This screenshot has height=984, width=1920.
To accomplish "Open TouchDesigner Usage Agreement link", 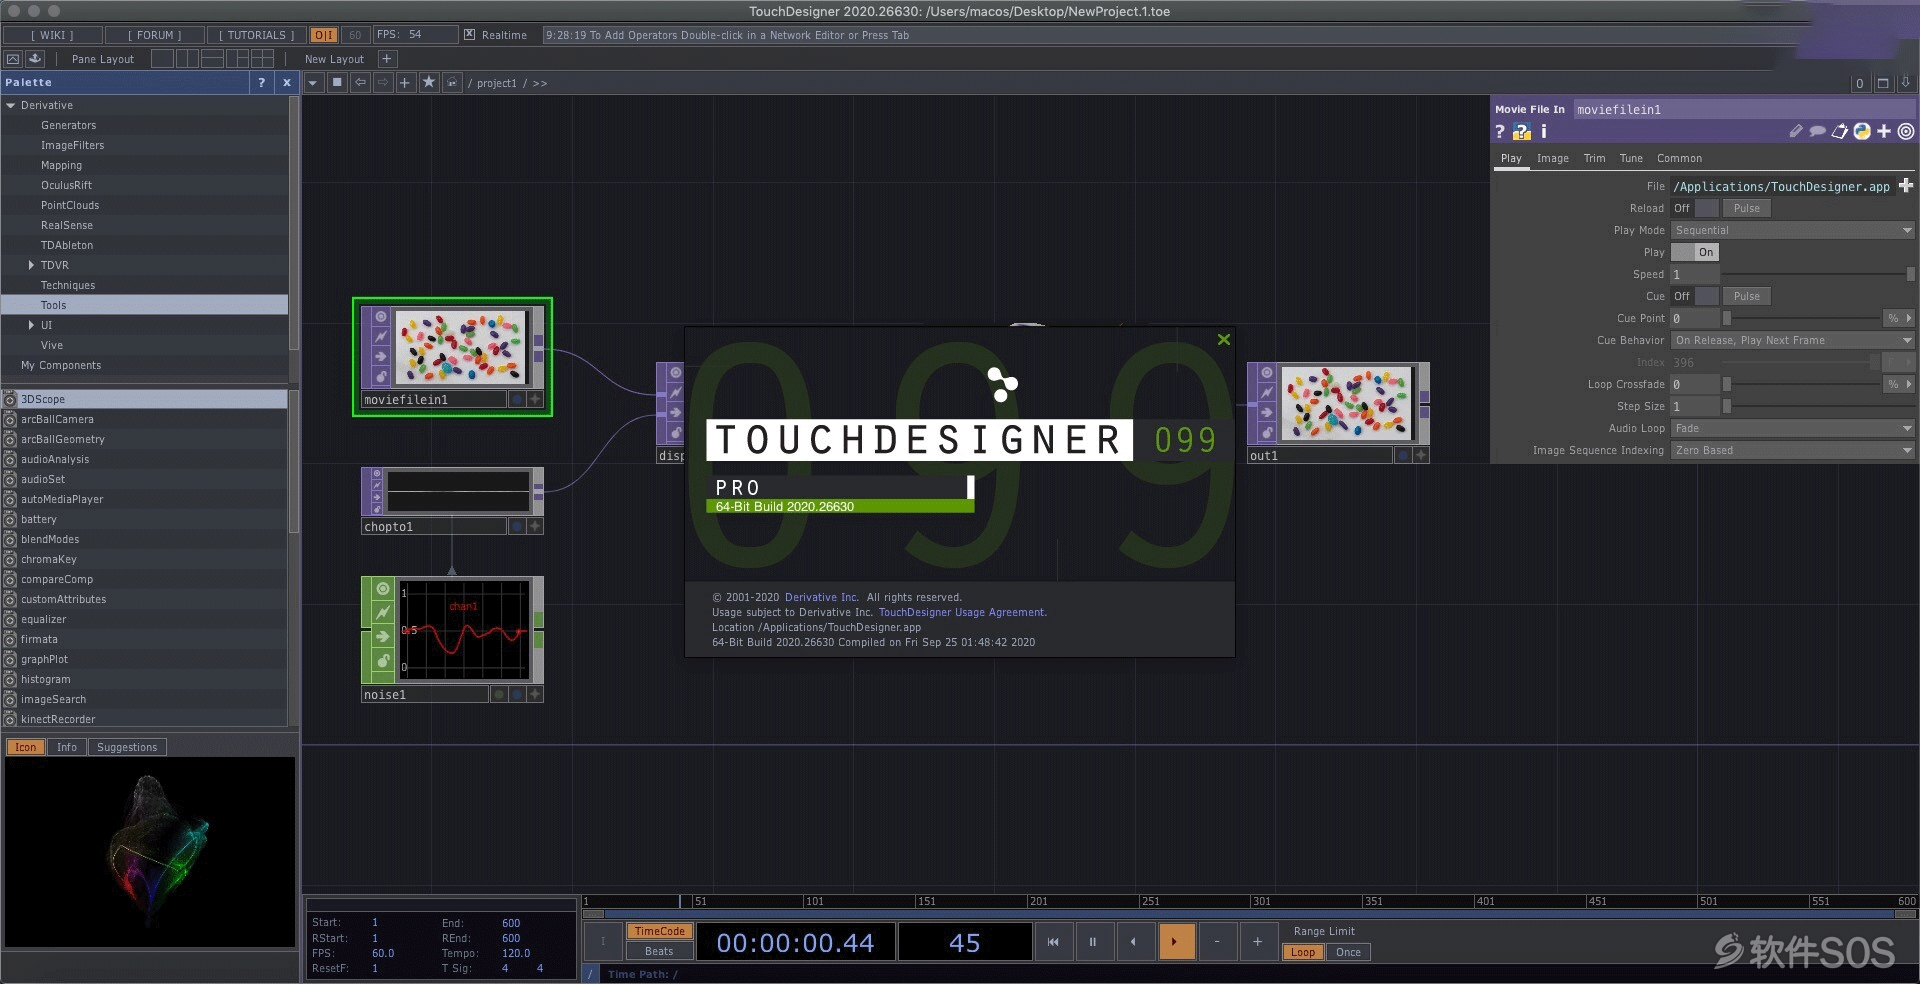I will [962, 612].
